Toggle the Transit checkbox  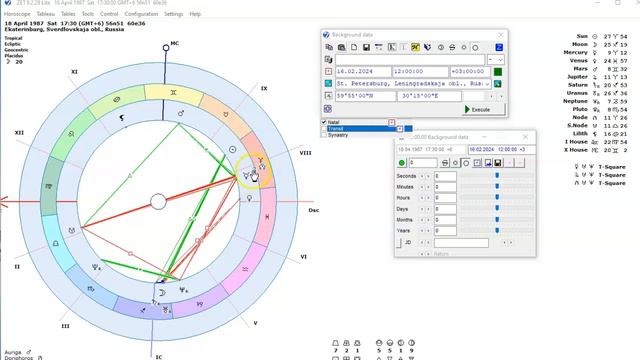(x=324, y=129)
